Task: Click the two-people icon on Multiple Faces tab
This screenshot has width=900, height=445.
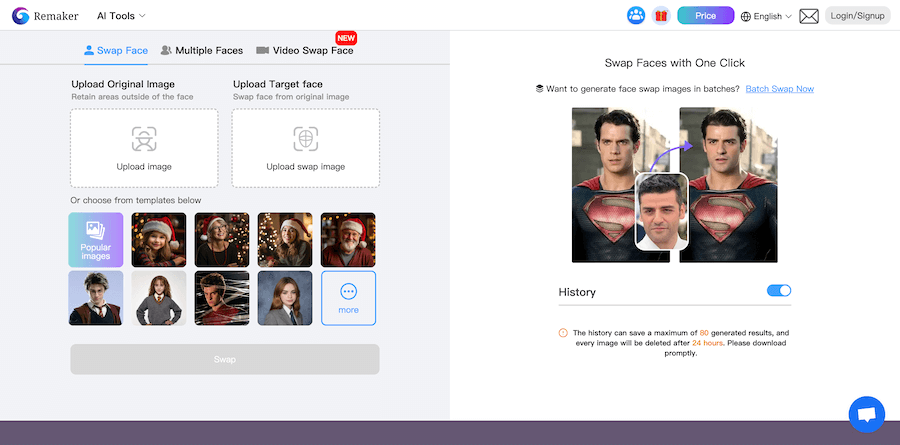Action: point(166,51)
